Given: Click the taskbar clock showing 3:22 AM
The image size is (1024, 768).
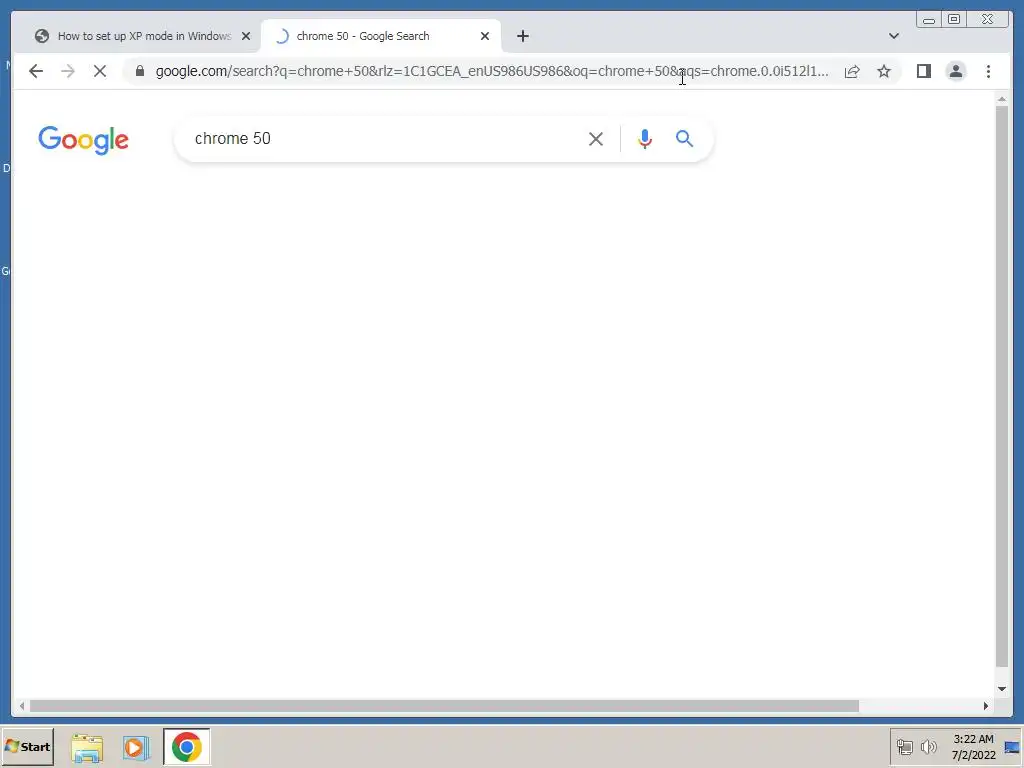Looking at the screenshot, I should coord(973,747).
